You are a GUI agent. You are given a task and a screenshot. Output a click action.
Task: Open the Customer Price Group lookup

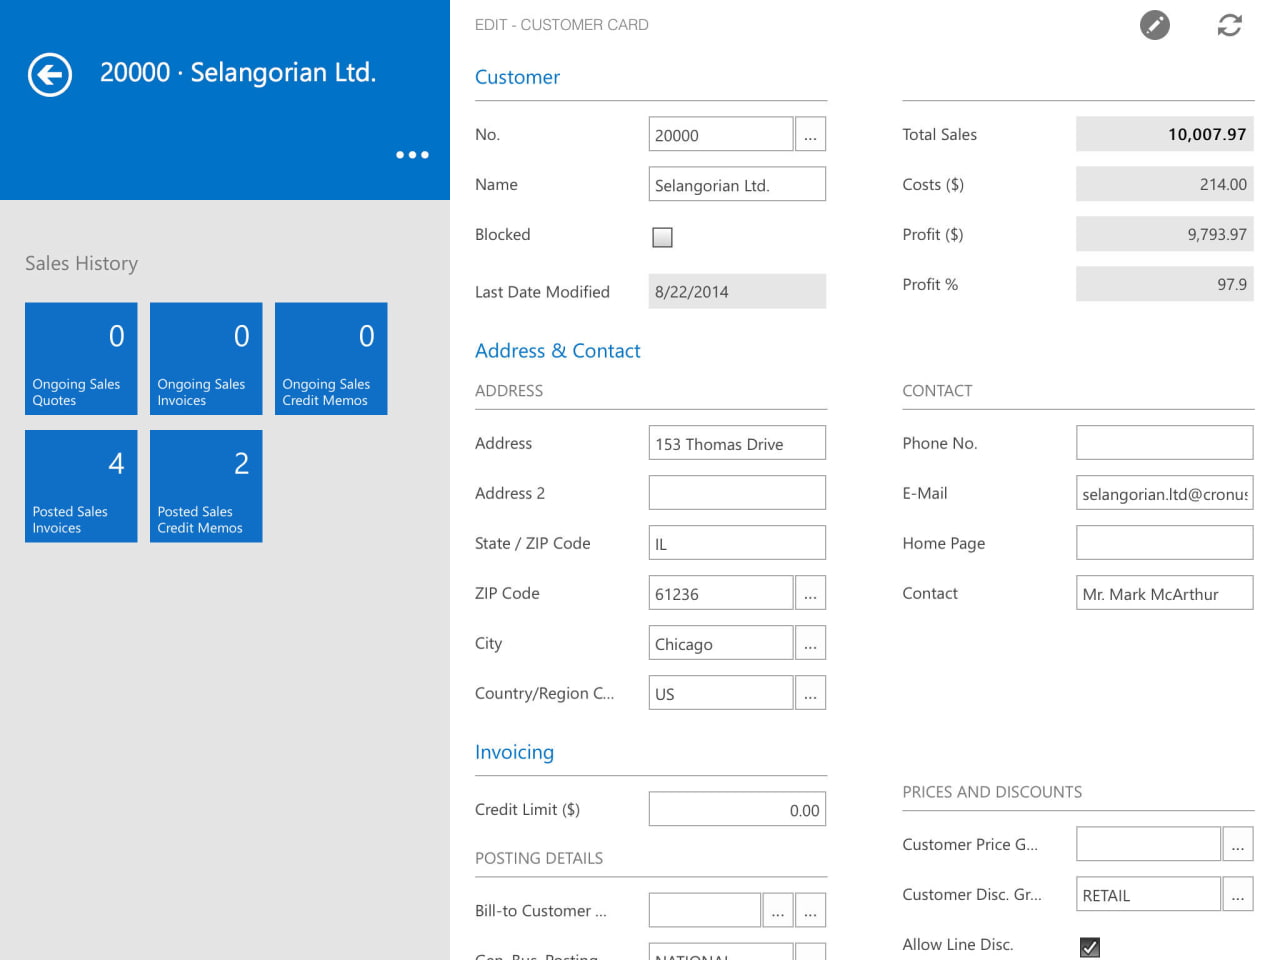pos(1238,843)
